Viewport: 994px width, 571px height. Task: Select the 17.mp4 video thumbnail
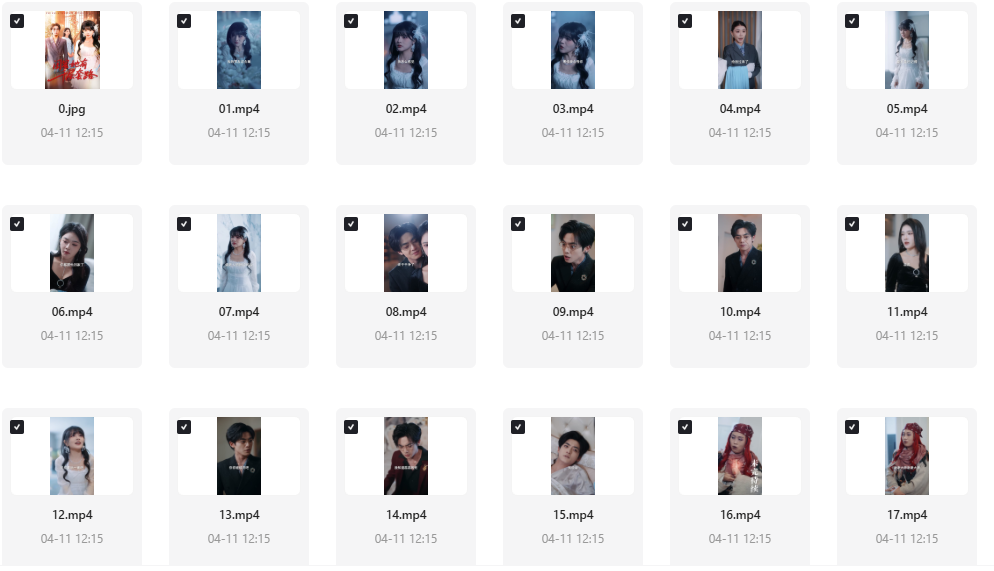pos(907,456)
